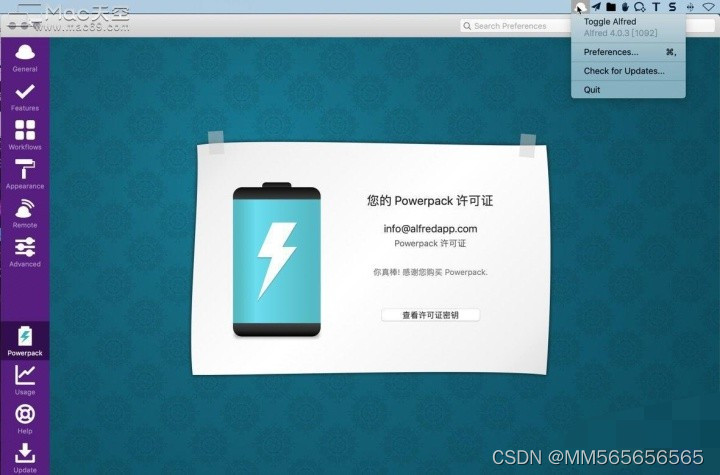This screenshot has height=475, width=720.
Task: Choose Preferences... from the Alfred menu
Action: (628, 52)
